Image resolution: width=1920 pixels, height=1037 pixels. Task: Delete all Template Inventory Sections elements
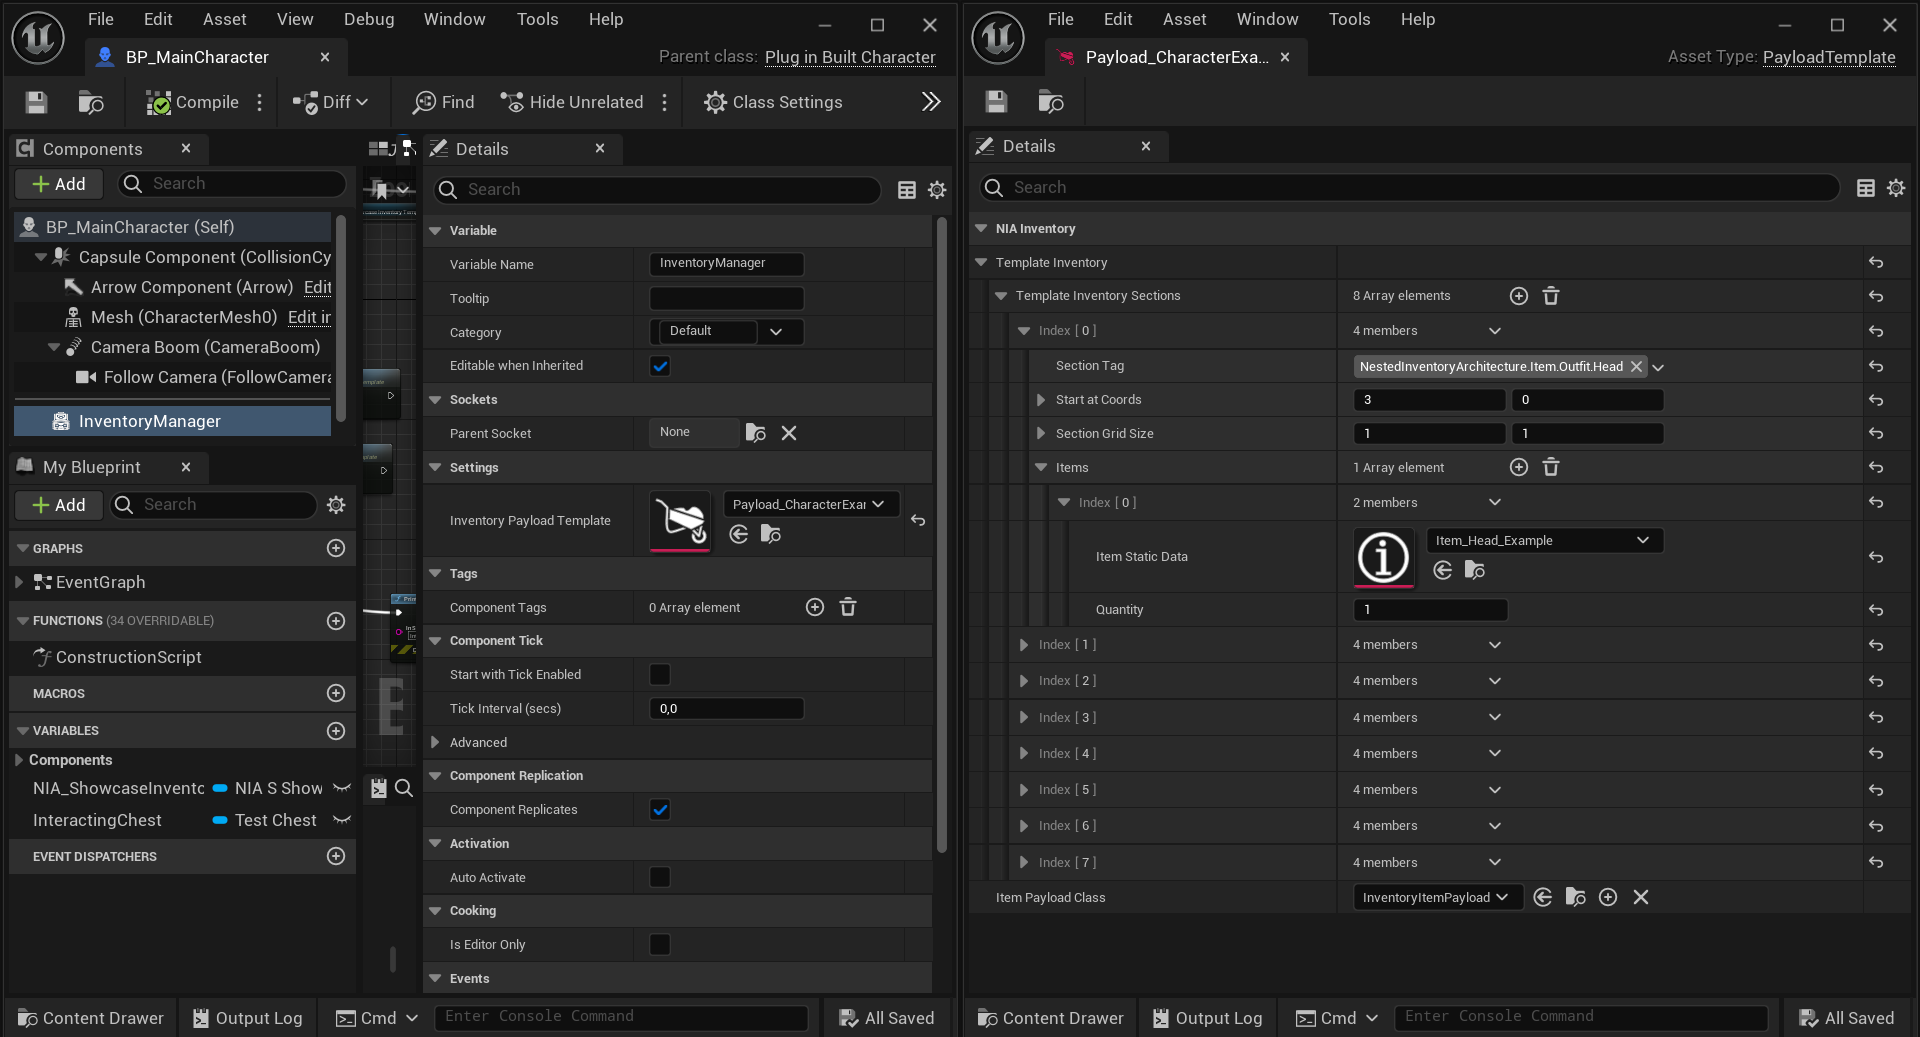coord(1551,296)
